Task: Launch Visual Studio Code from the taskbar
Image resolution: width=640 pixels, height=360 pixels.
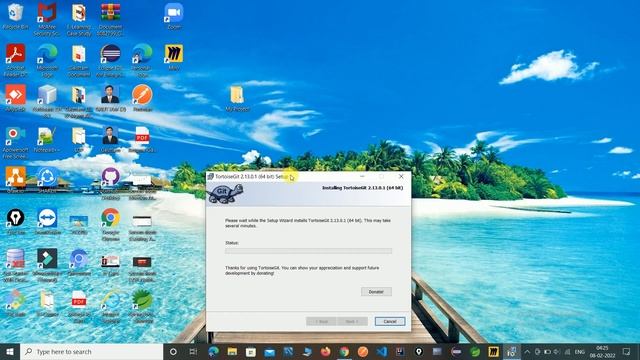Action: 382,351
